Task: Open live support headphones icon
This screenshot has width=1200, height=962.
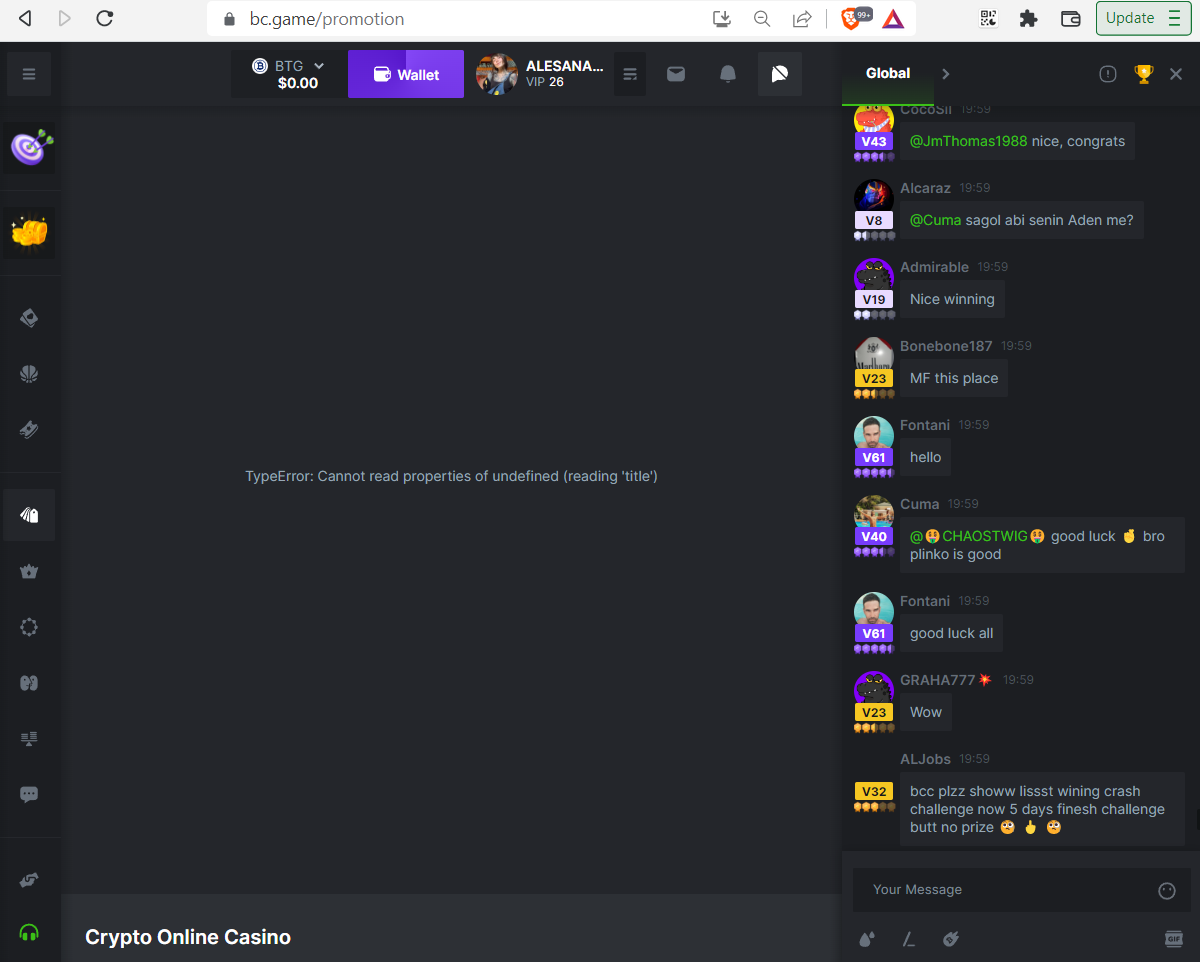Action: pyautogui.click(x=29, y=933)
